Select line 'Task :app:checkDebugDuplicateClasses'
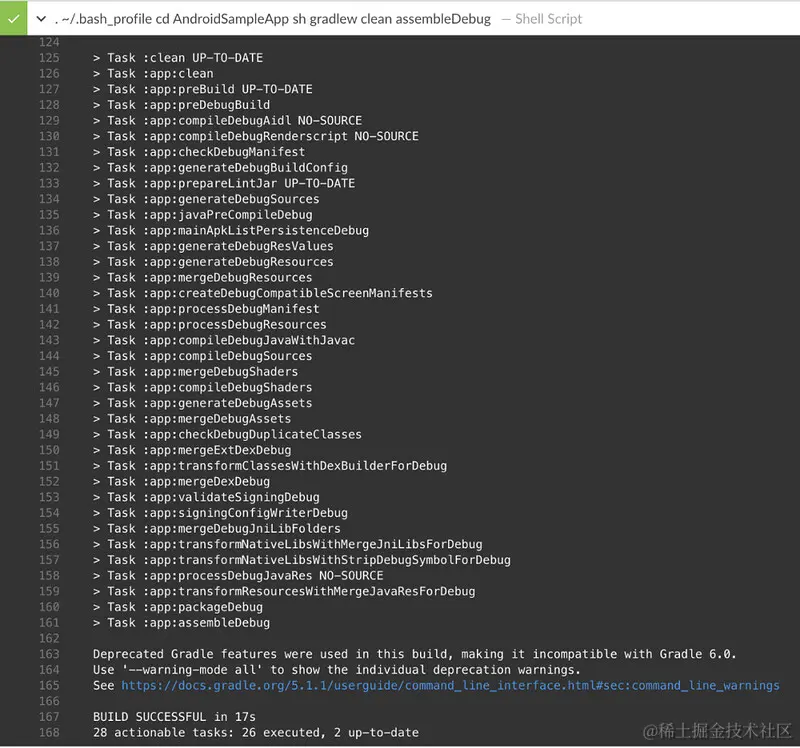Screen dimensions: 800x748 [227, 434]
